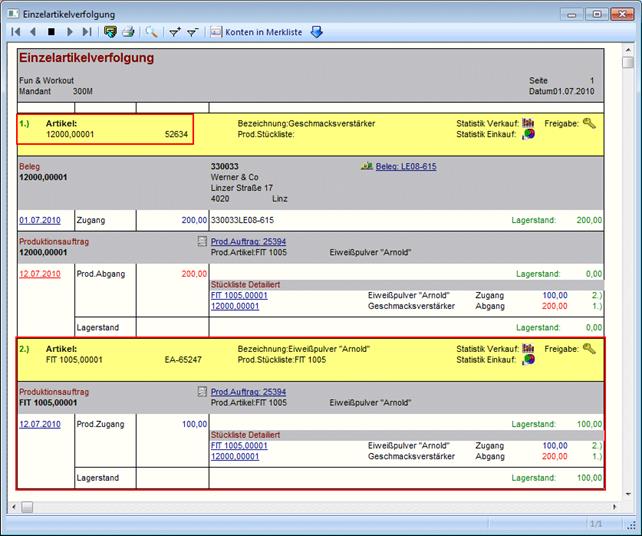This screenshot has height=536, width=642.
Task: Open Statistik Verkauf chart for article 12000,00001
Action: click(x=529, y=123)
